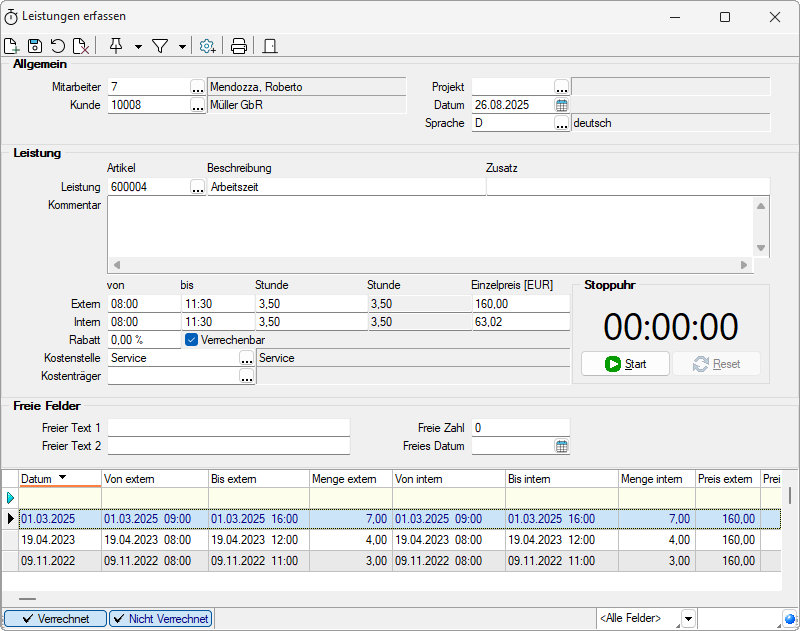The width and height of the screenshot is (800, 631).
Task: Click the Preis extern column header
Action: pos(725,479)
